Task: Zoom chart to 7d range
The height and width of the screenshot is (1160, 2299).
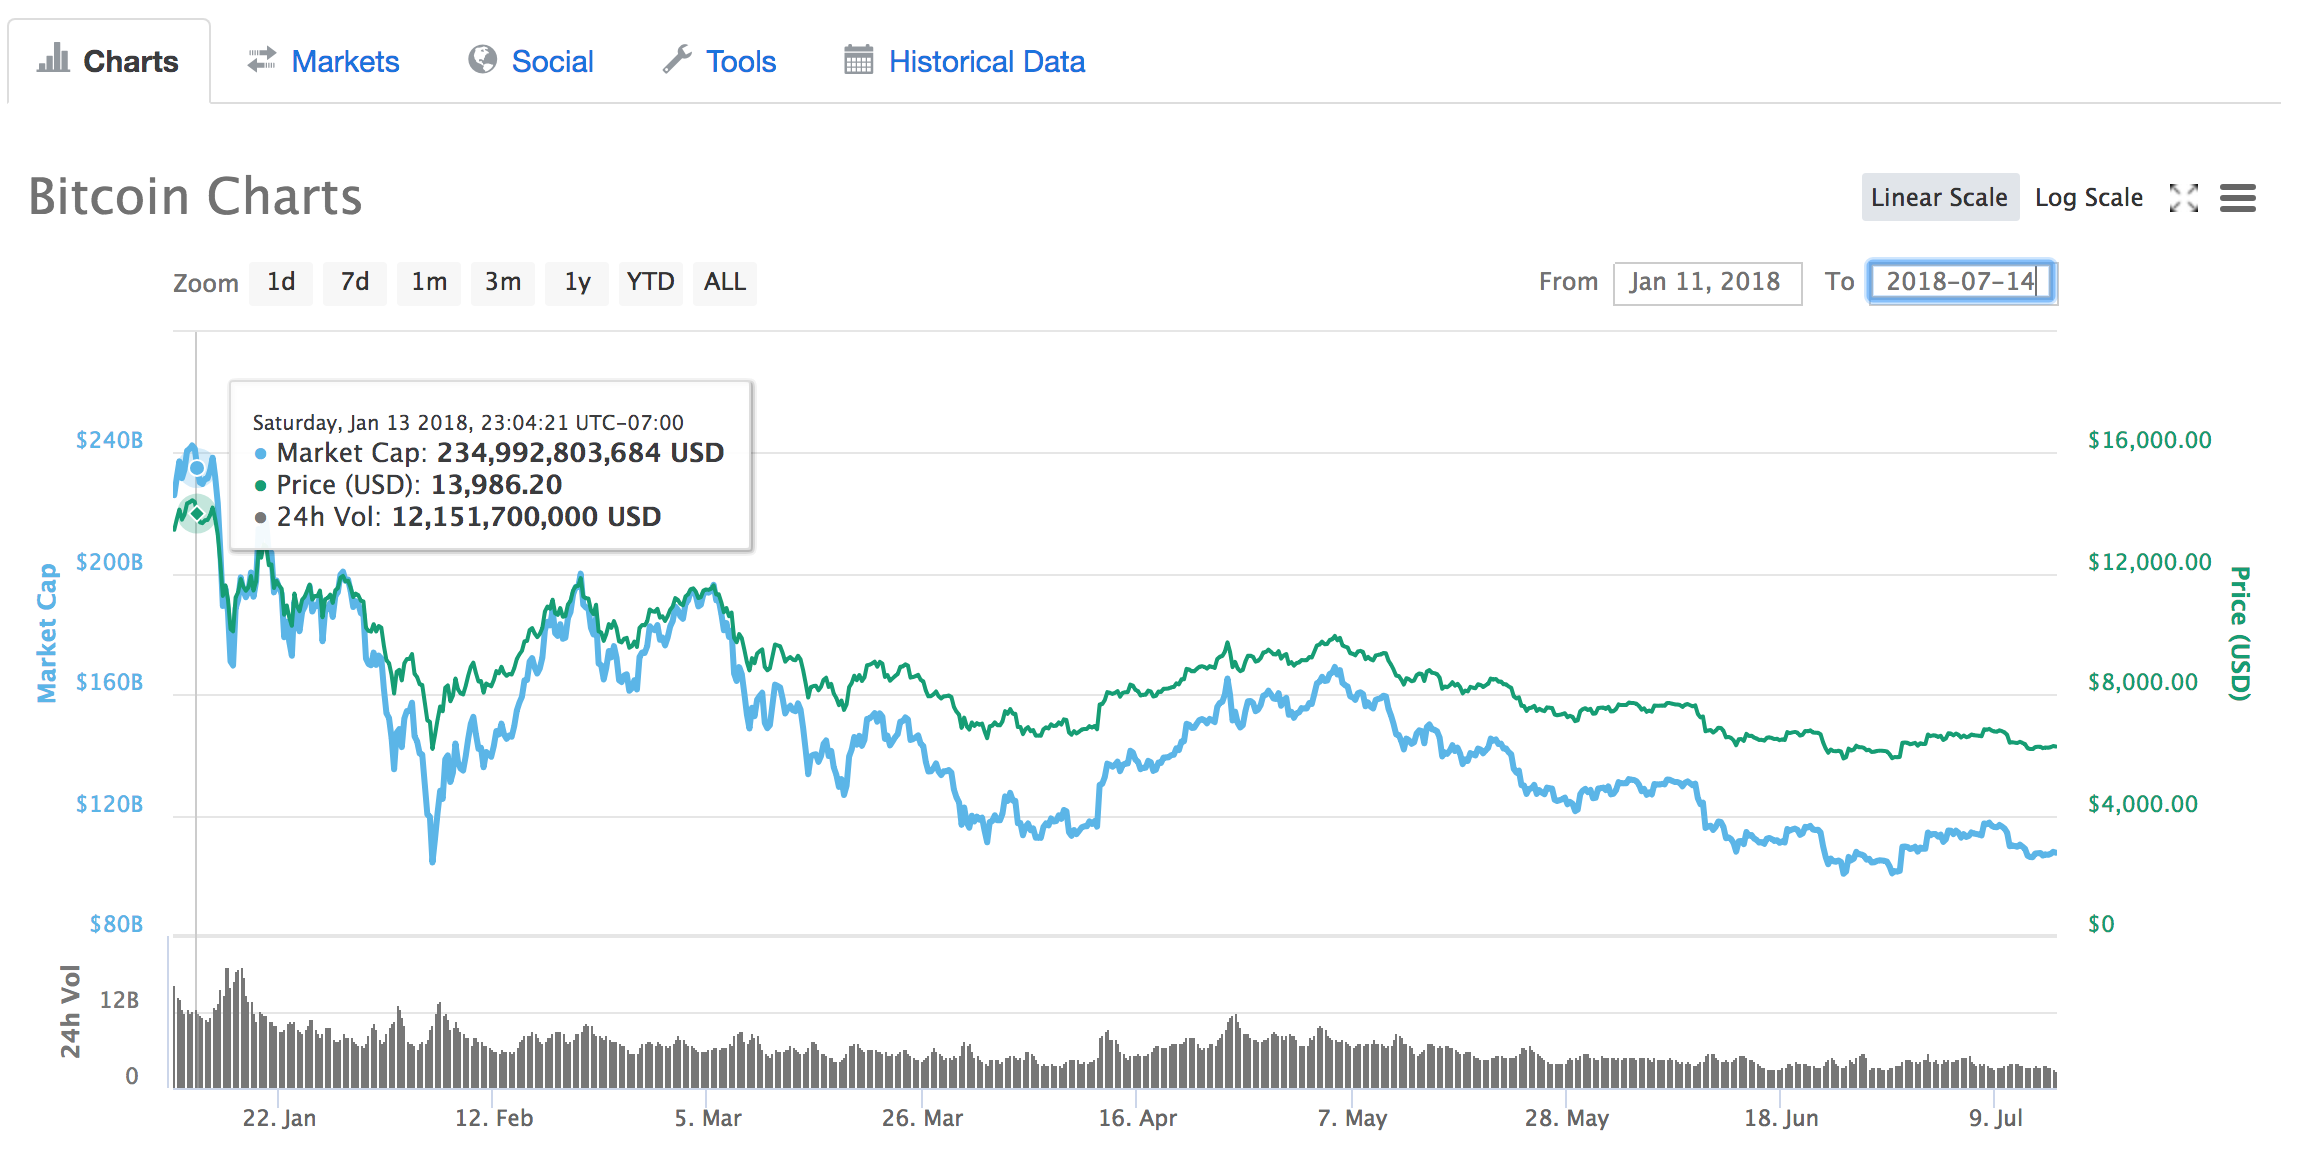Action: click(355, 282)
